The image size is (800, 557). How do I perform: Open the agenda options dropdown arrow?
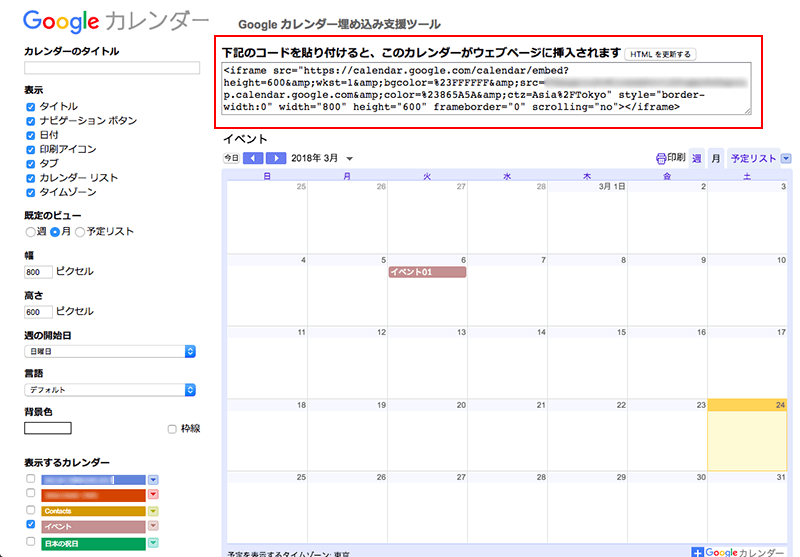click(786, 159)
